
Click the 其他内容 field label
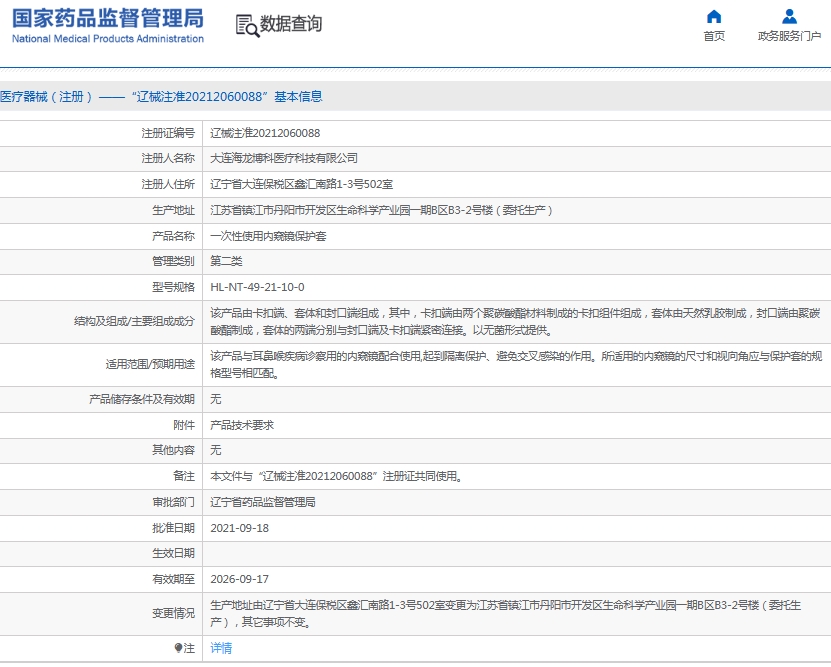click(x=173, y=450)
